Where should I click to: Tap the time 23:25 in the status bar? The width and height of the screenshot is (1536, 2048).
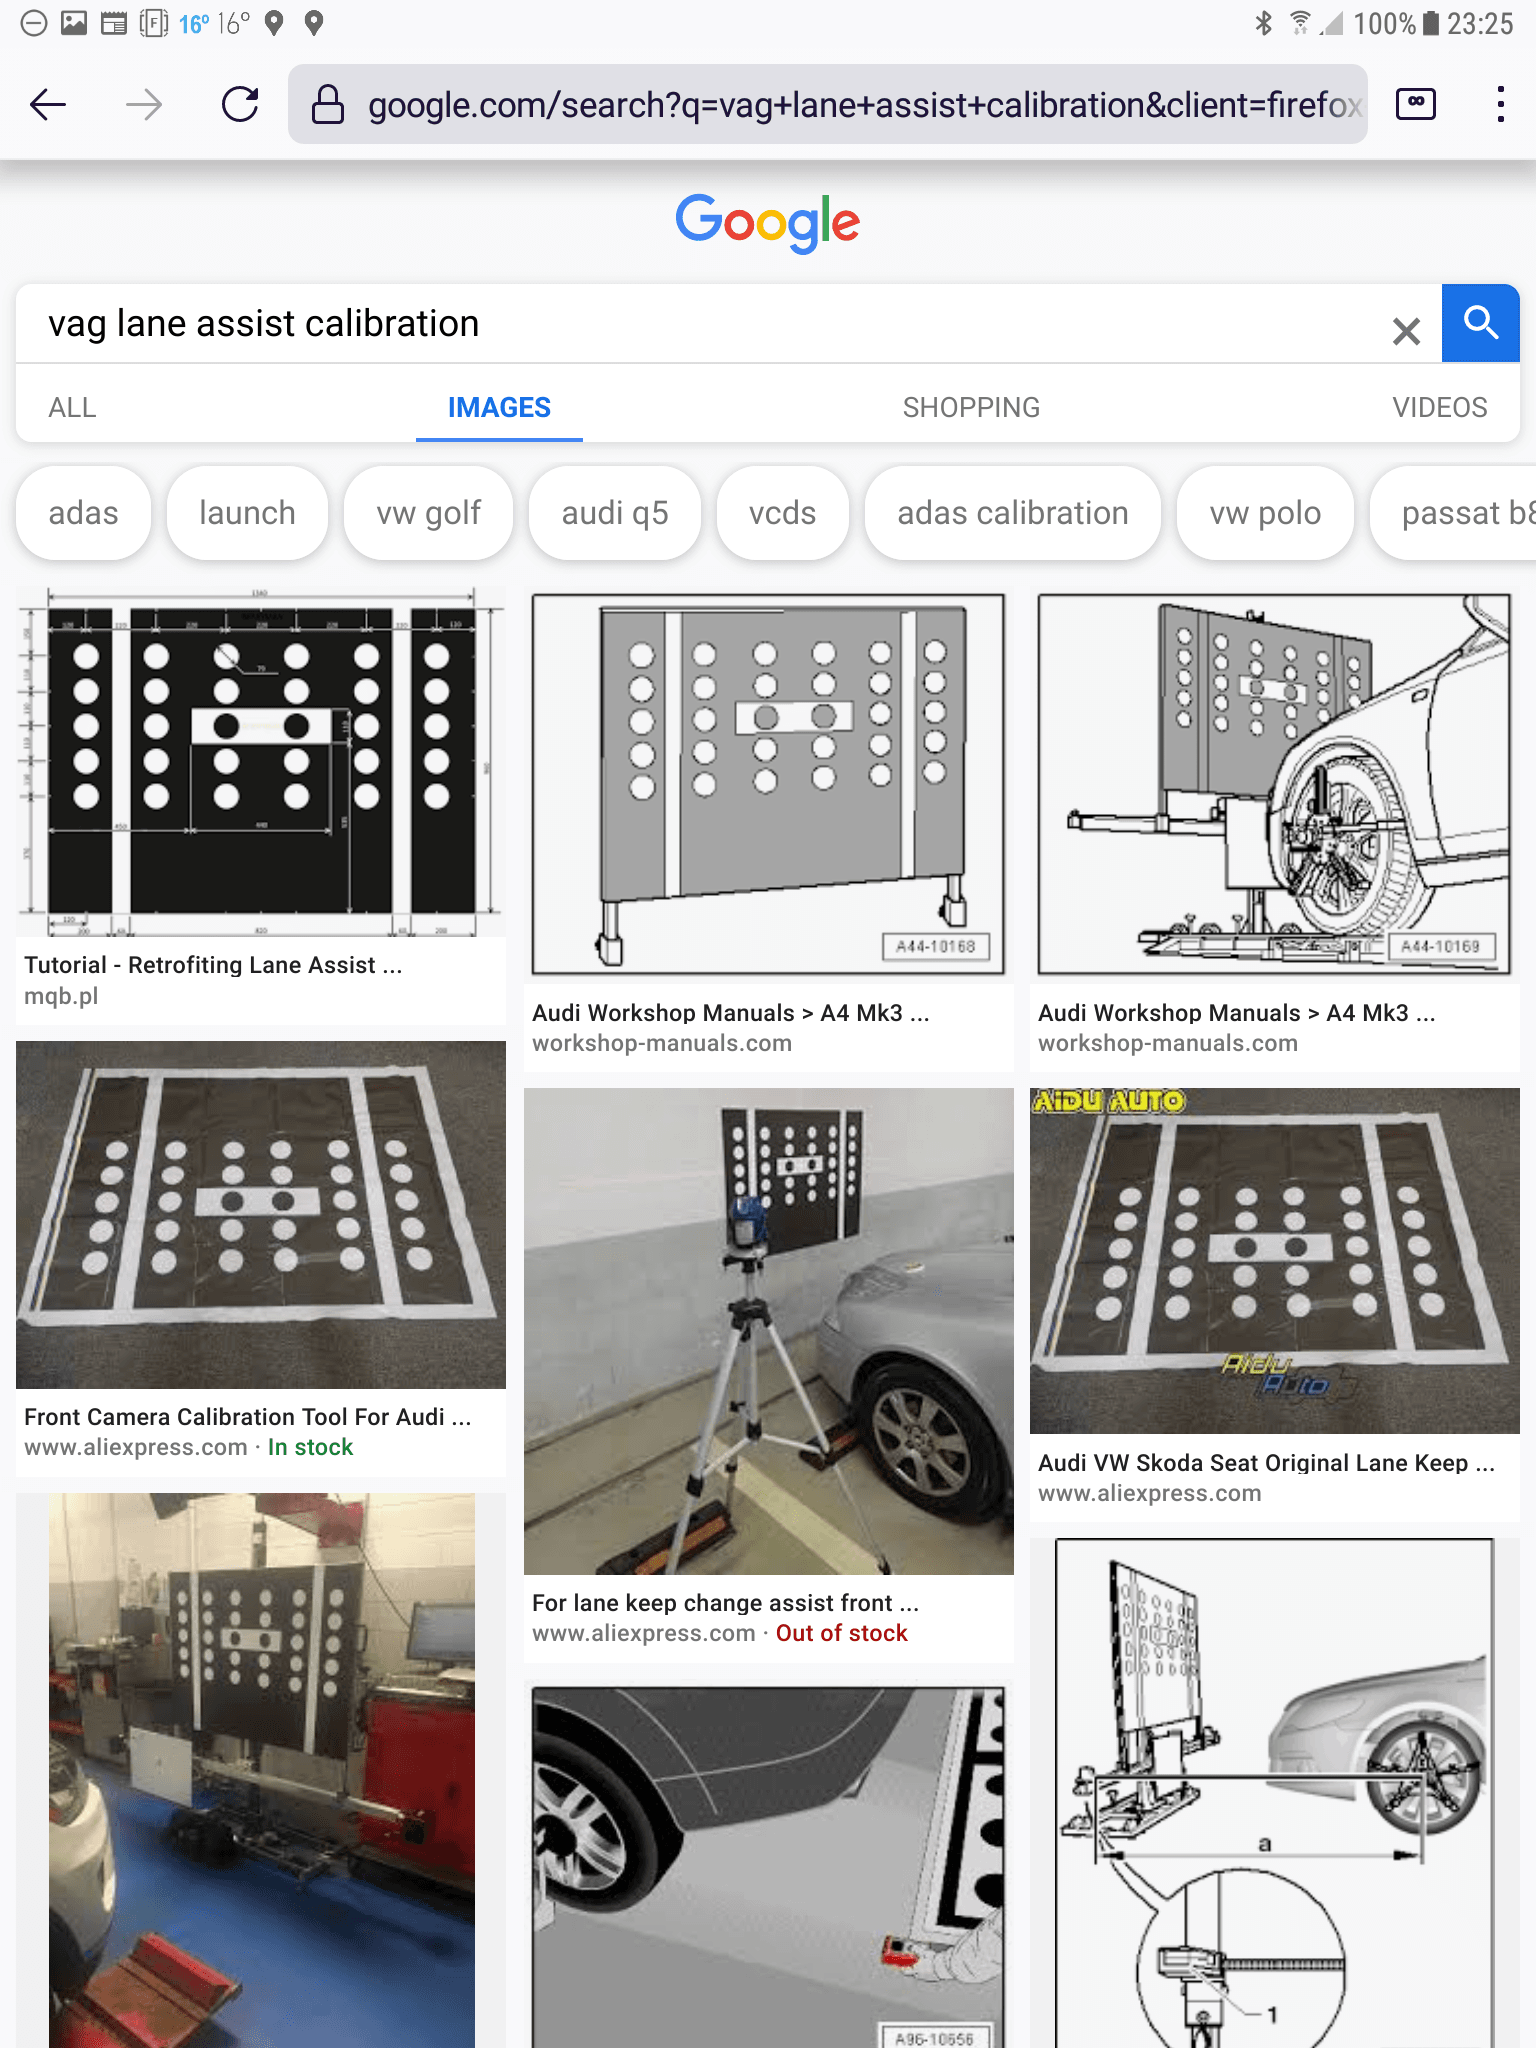click(x=1480, y=23)
